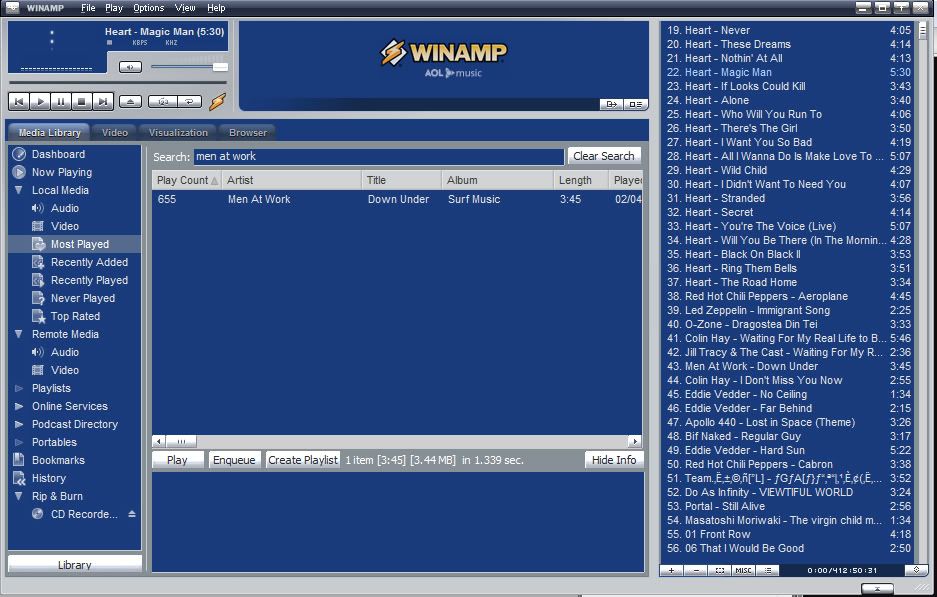Open the Recently Added smart view
This screenshot has width=937, height=597.
click(89, 262)
